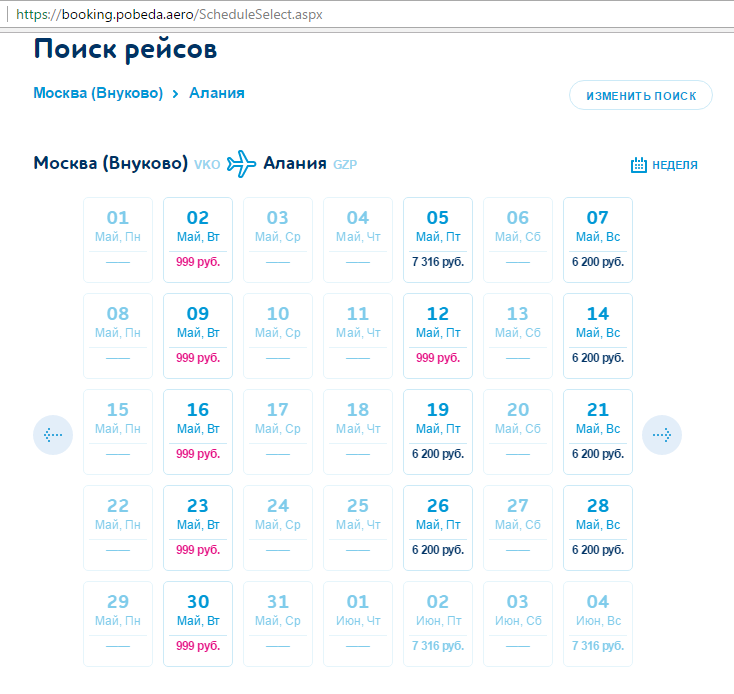Click the next dates right arrow
This screenshot has height=694, width=734.
(661, 435)
